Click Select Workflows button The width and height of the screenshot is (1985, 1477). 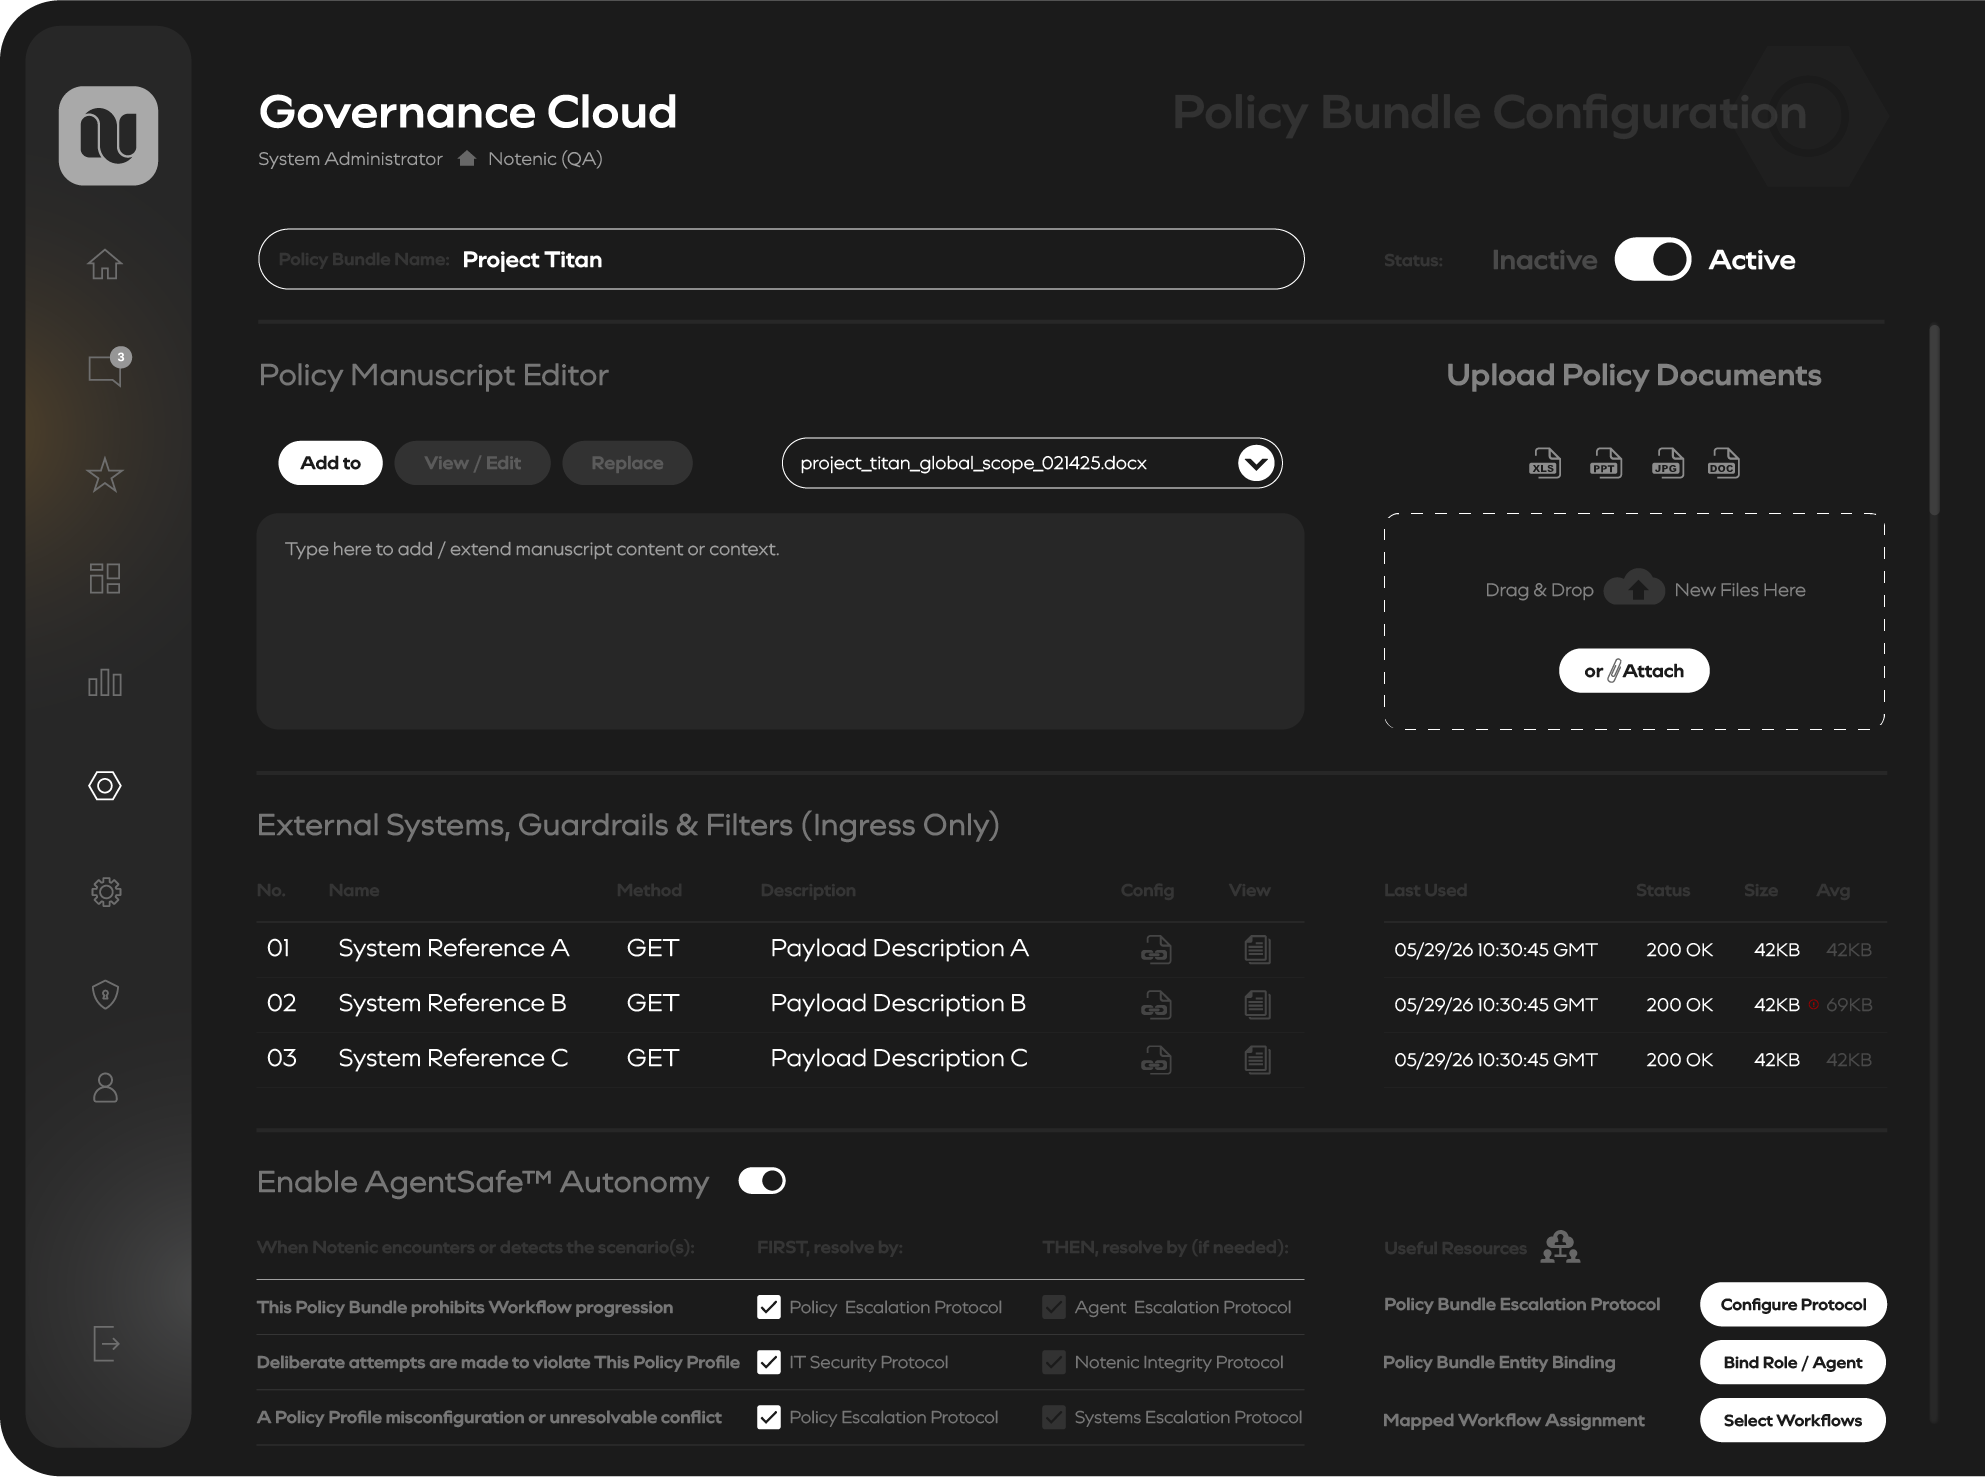pos(1793,1420)
